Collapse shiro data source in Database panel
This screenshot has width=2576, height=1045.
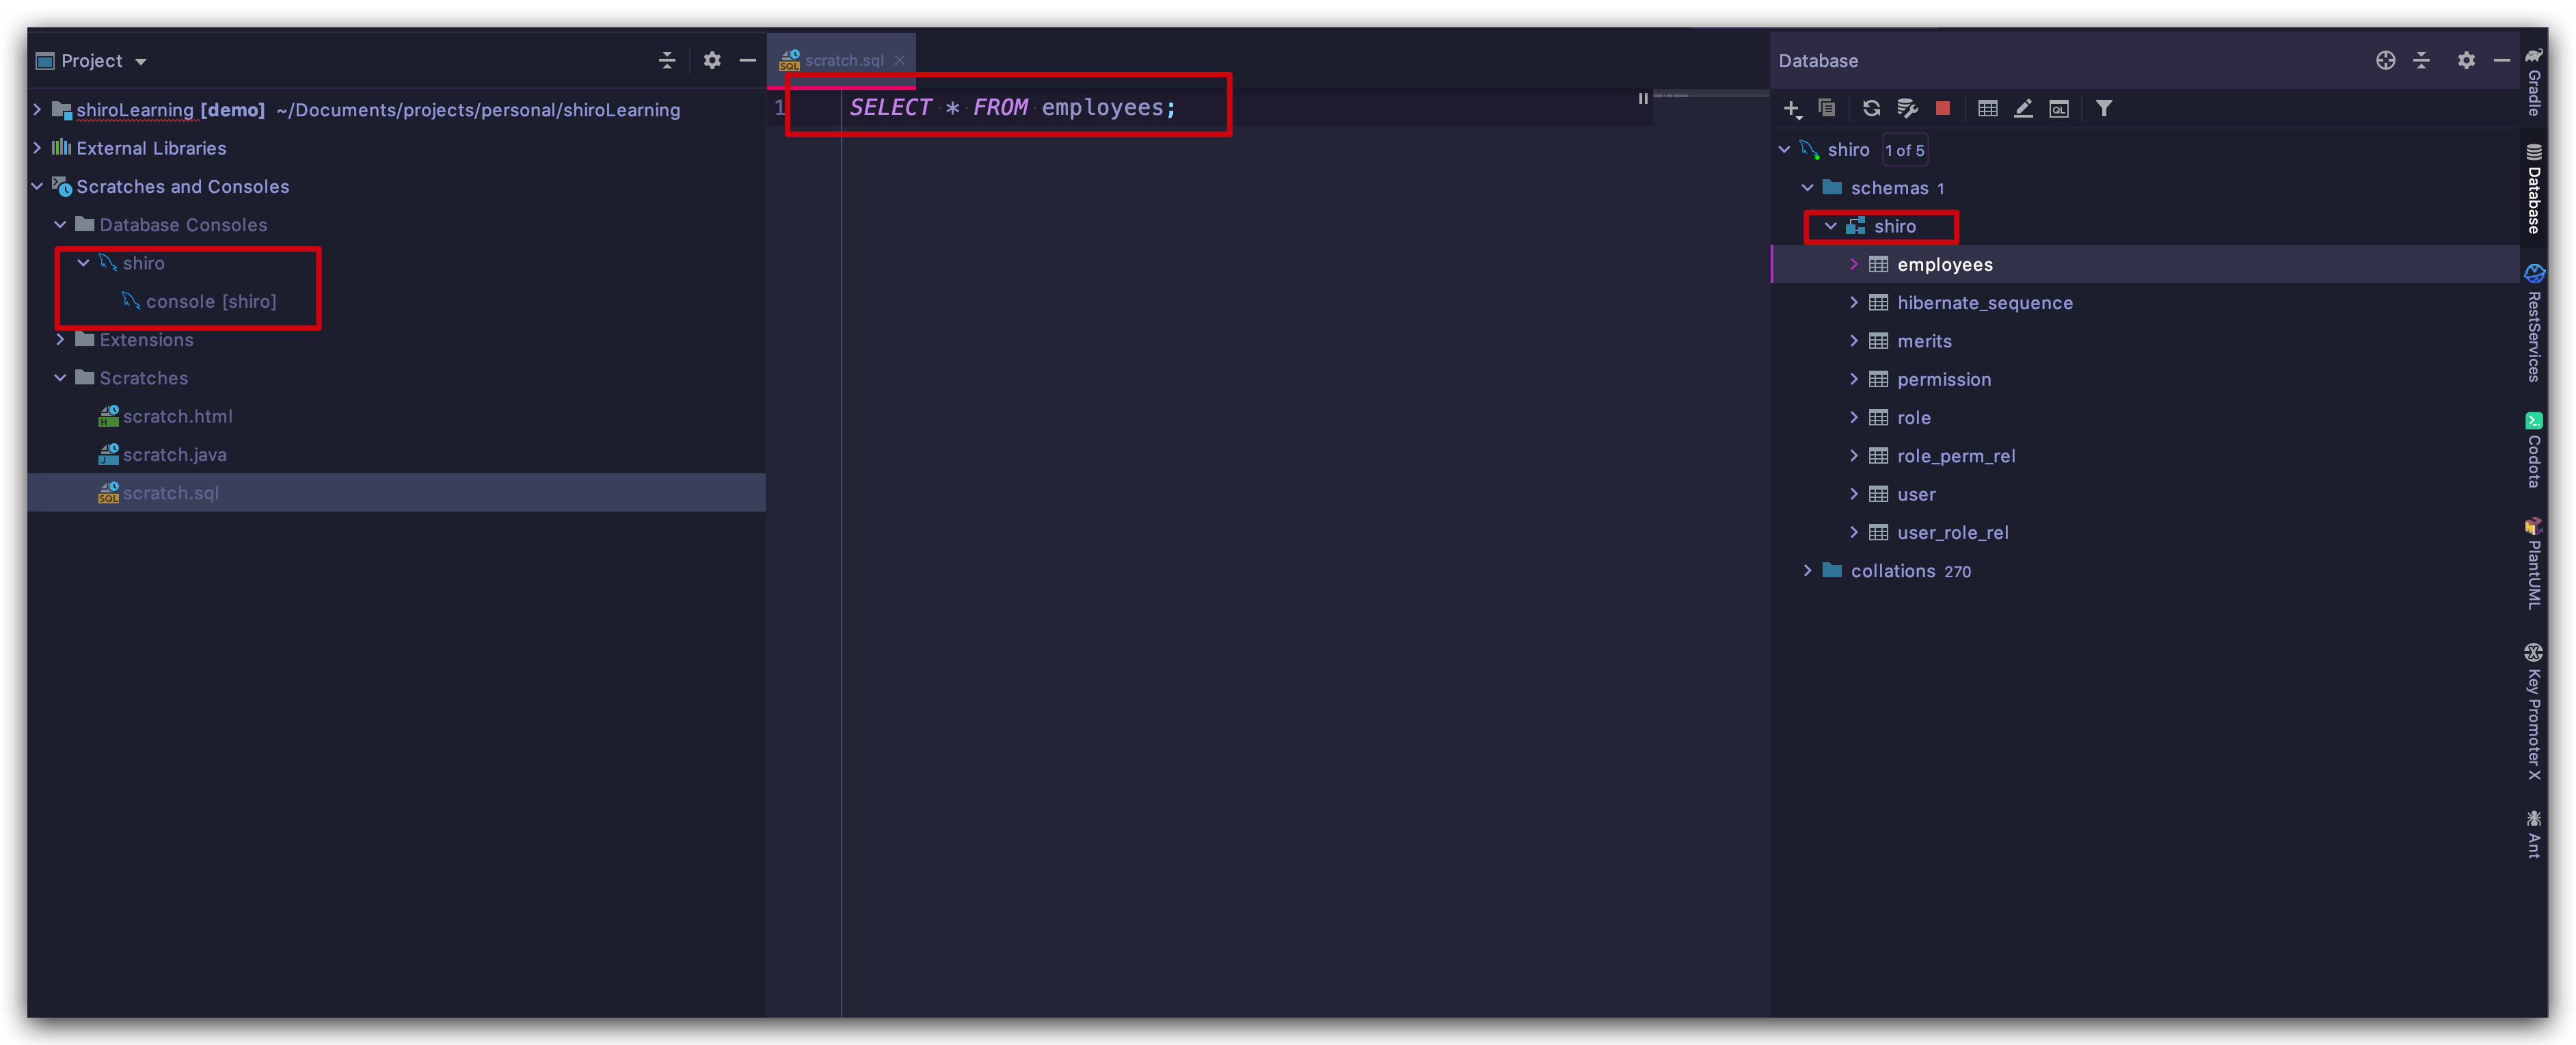[x=1784, y=149]
